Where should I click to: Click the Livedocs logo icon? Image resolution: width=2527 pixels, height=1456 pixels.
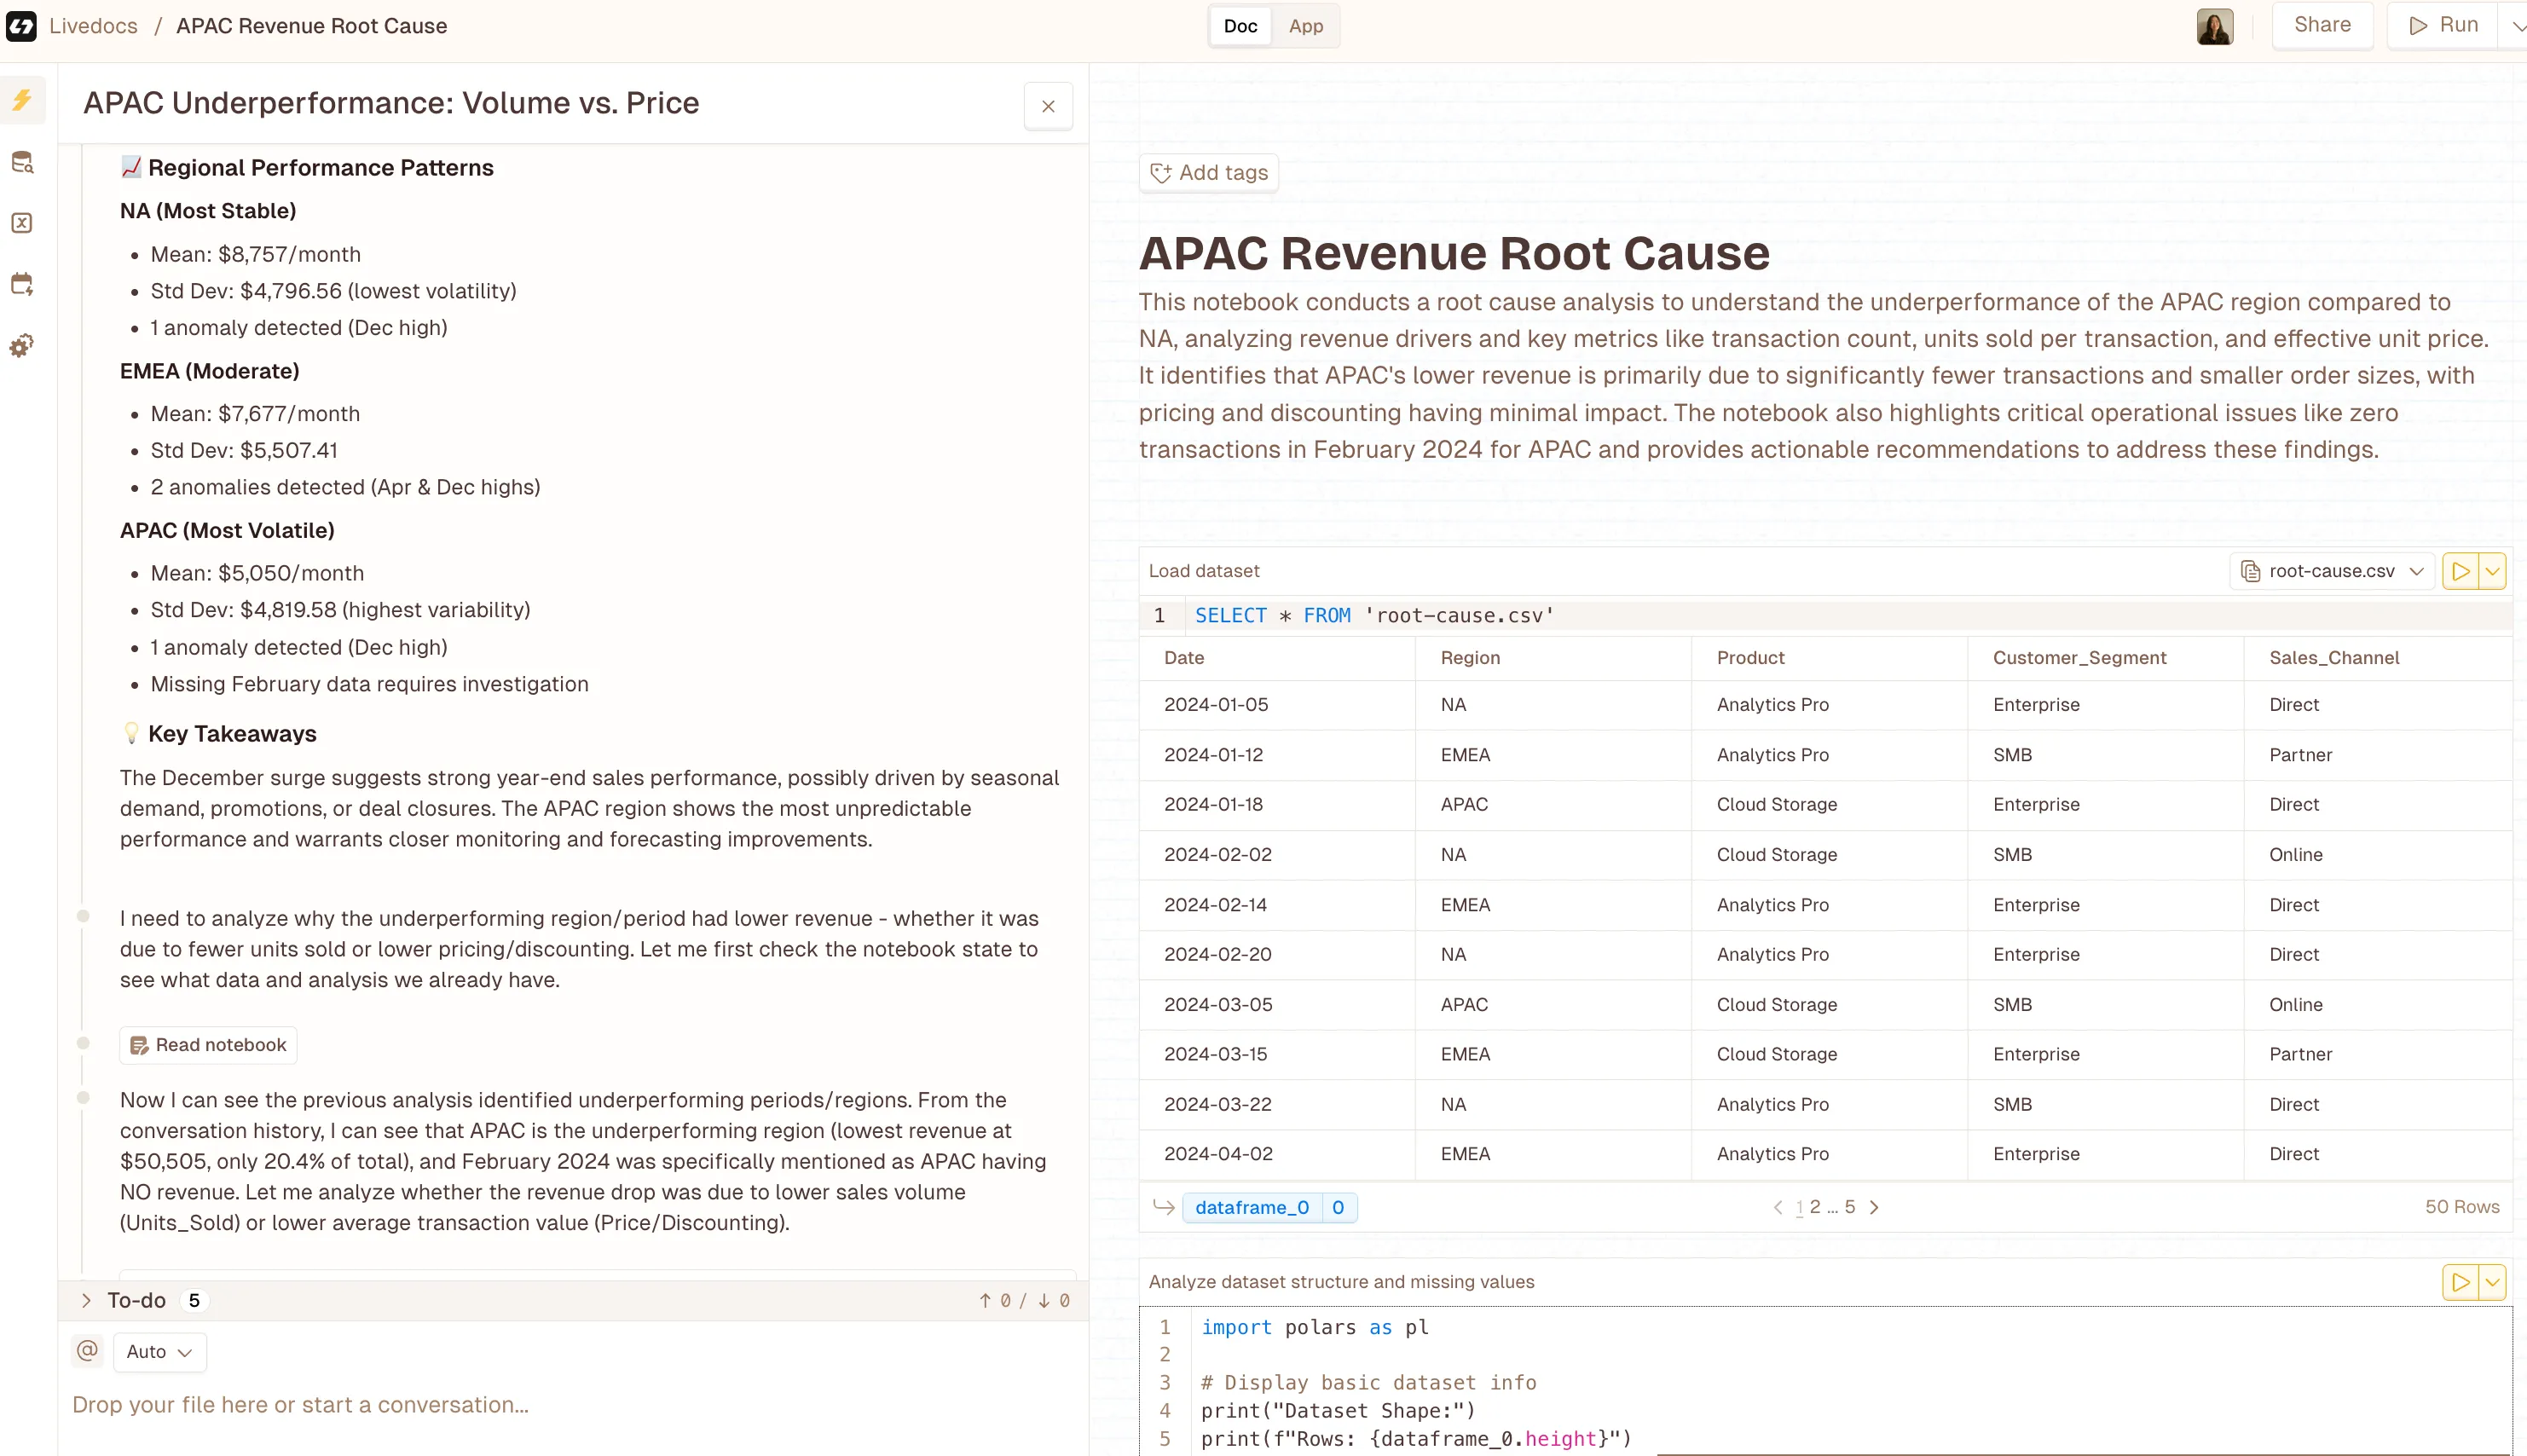(x=21, y=25)
